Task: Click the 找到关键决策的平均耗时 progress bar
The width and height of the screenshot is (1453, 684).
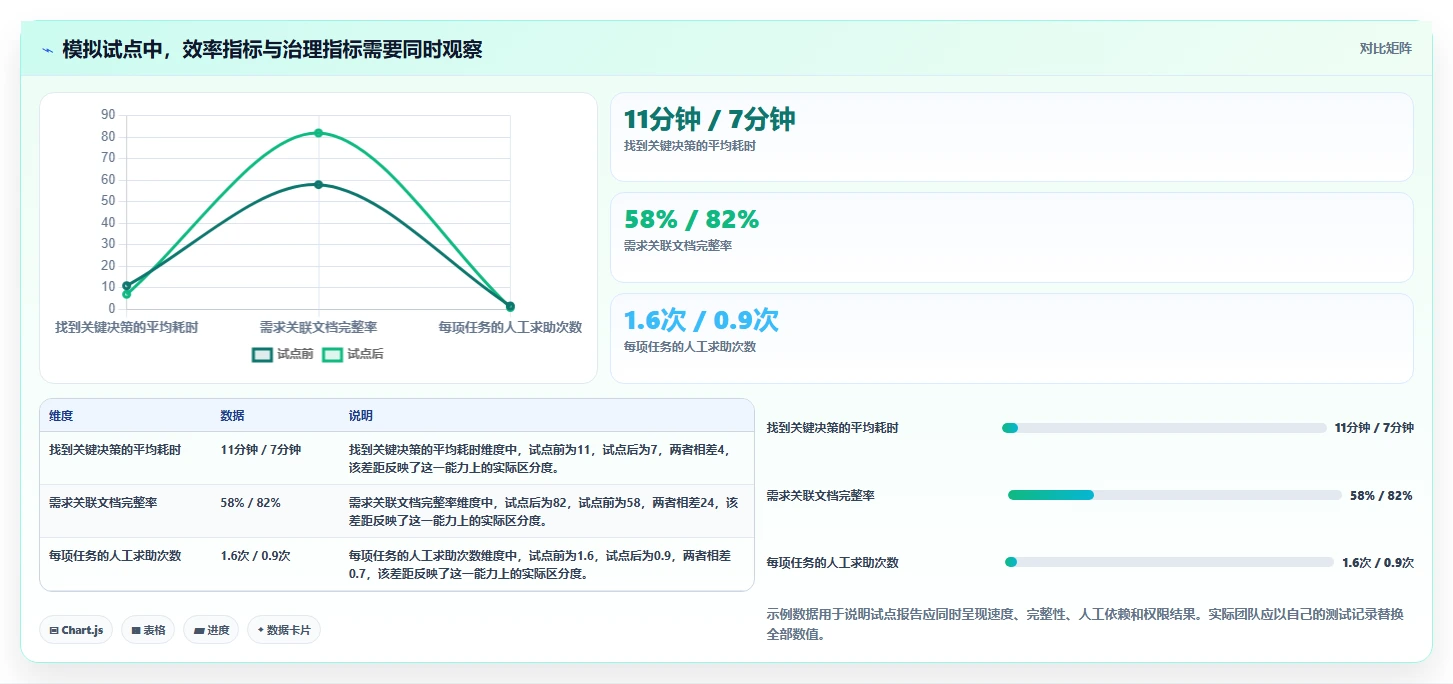Action: 1164,428
